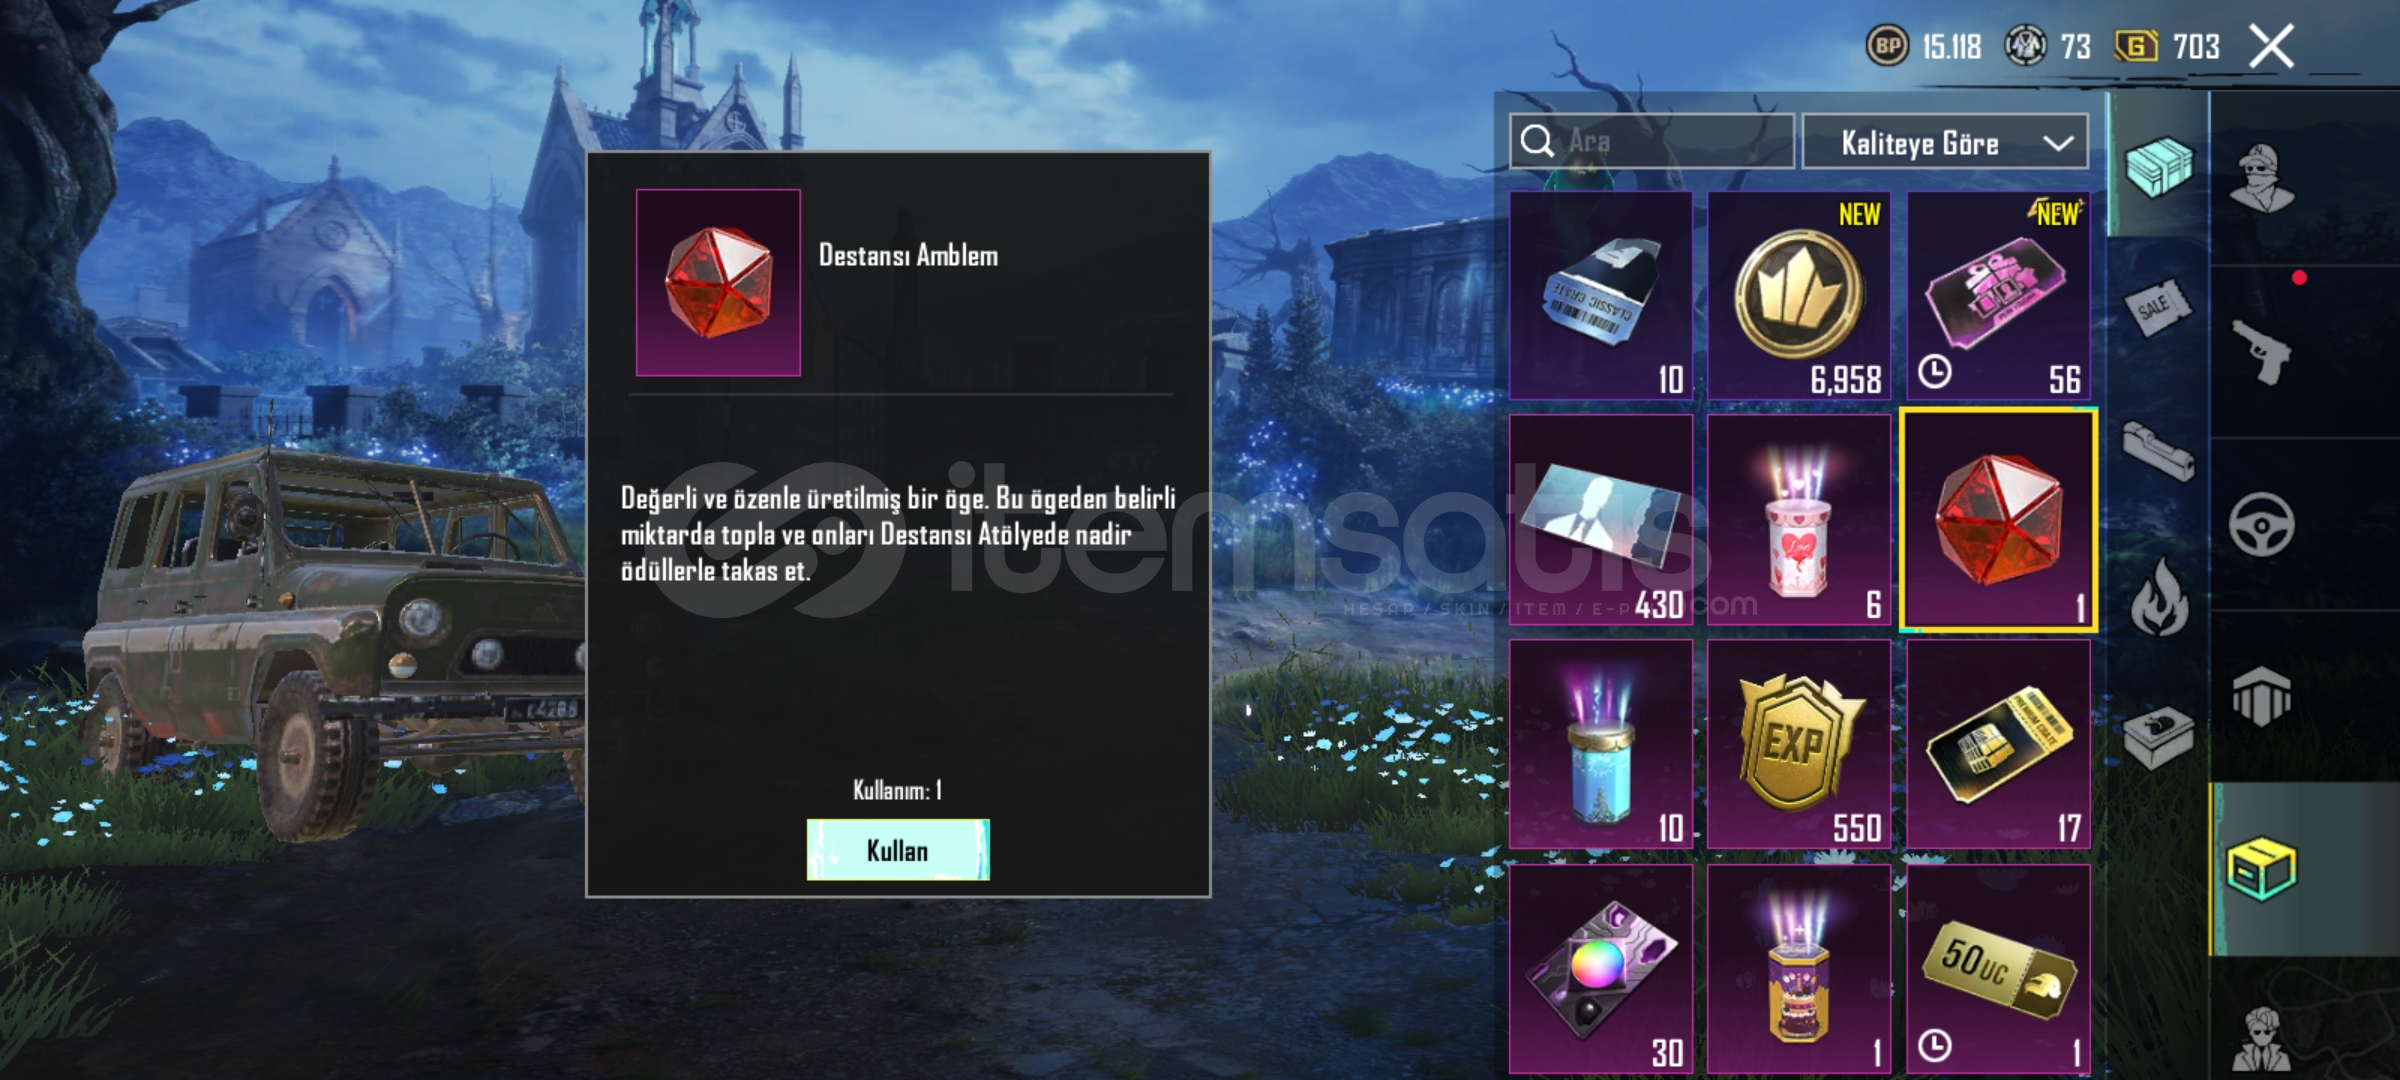Select the ID card with 430 count
Screen dimensions: 2400x1080
[1601, 520]
